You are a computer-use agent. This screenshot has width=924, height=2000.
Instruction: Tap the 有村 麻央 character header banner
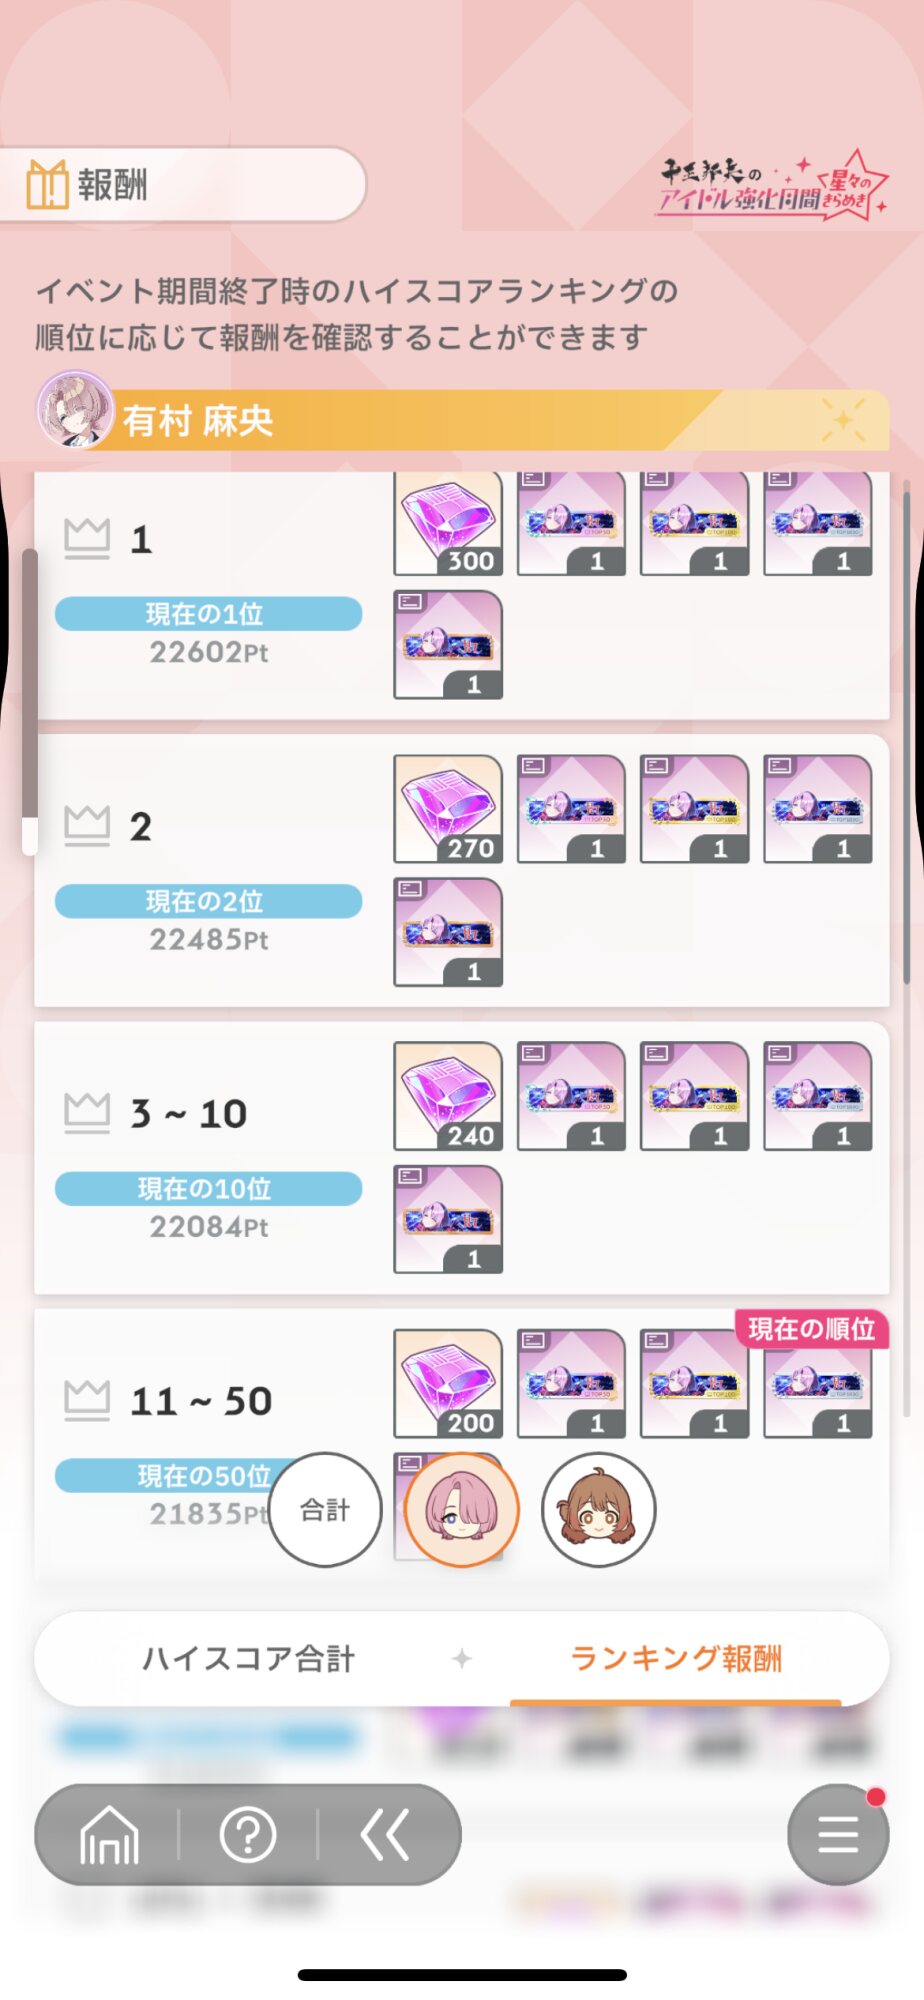462,420
